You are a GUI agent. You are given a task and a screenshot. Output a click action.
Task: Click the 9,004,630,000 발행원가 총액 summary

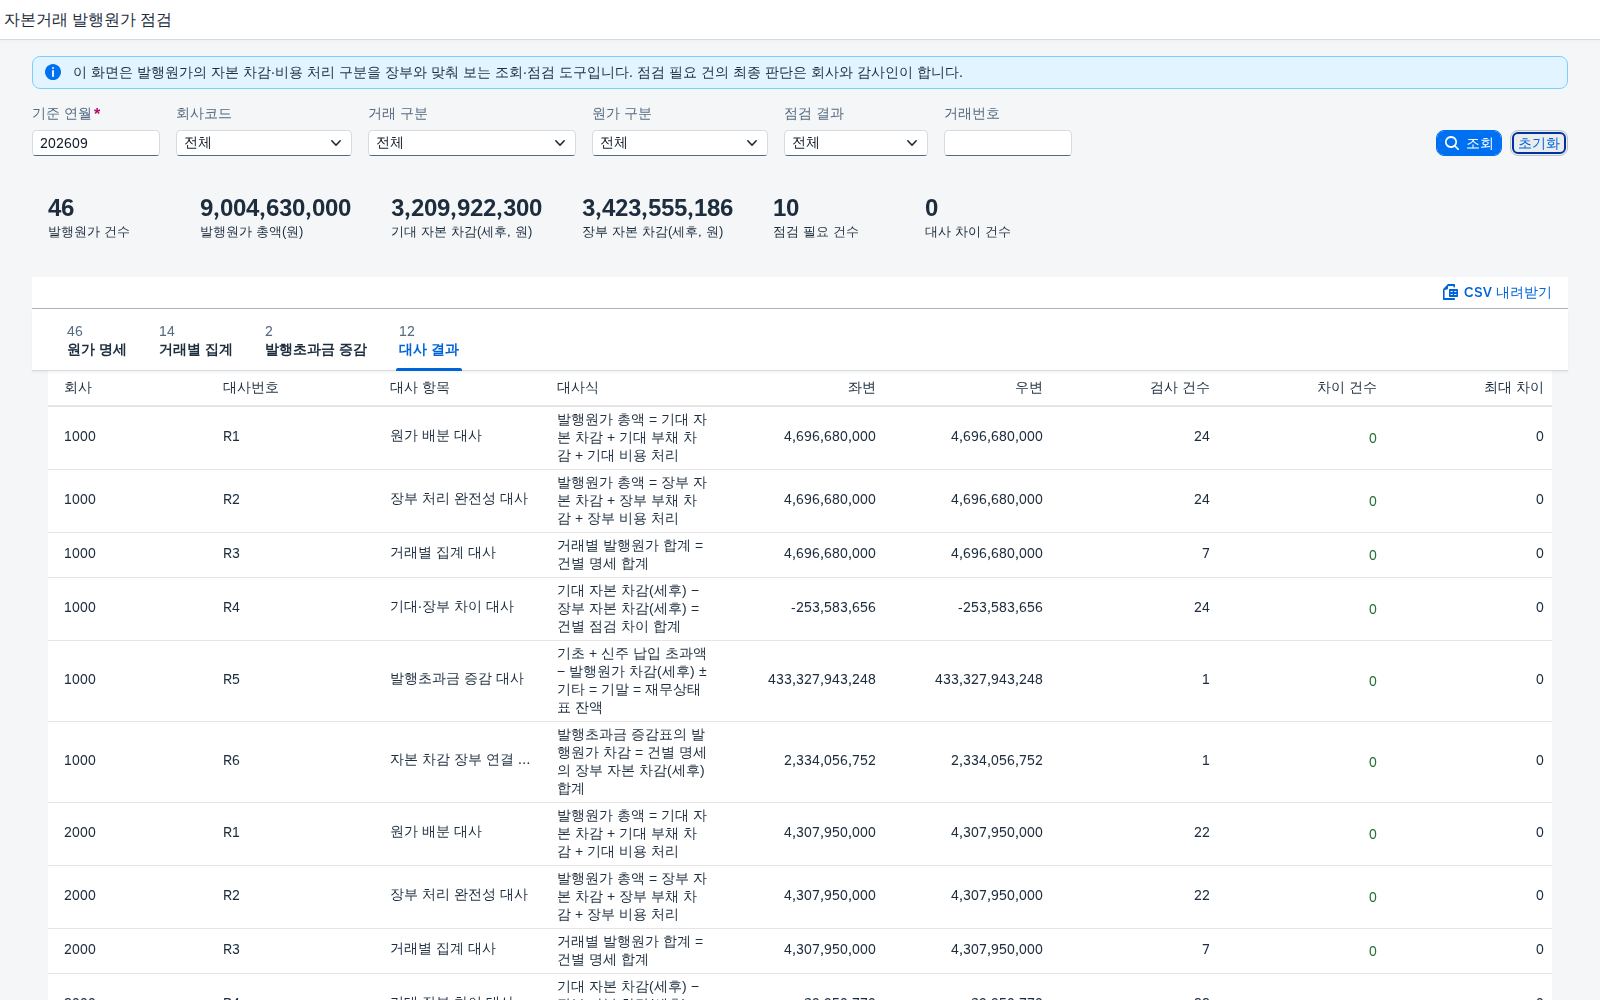275,217
